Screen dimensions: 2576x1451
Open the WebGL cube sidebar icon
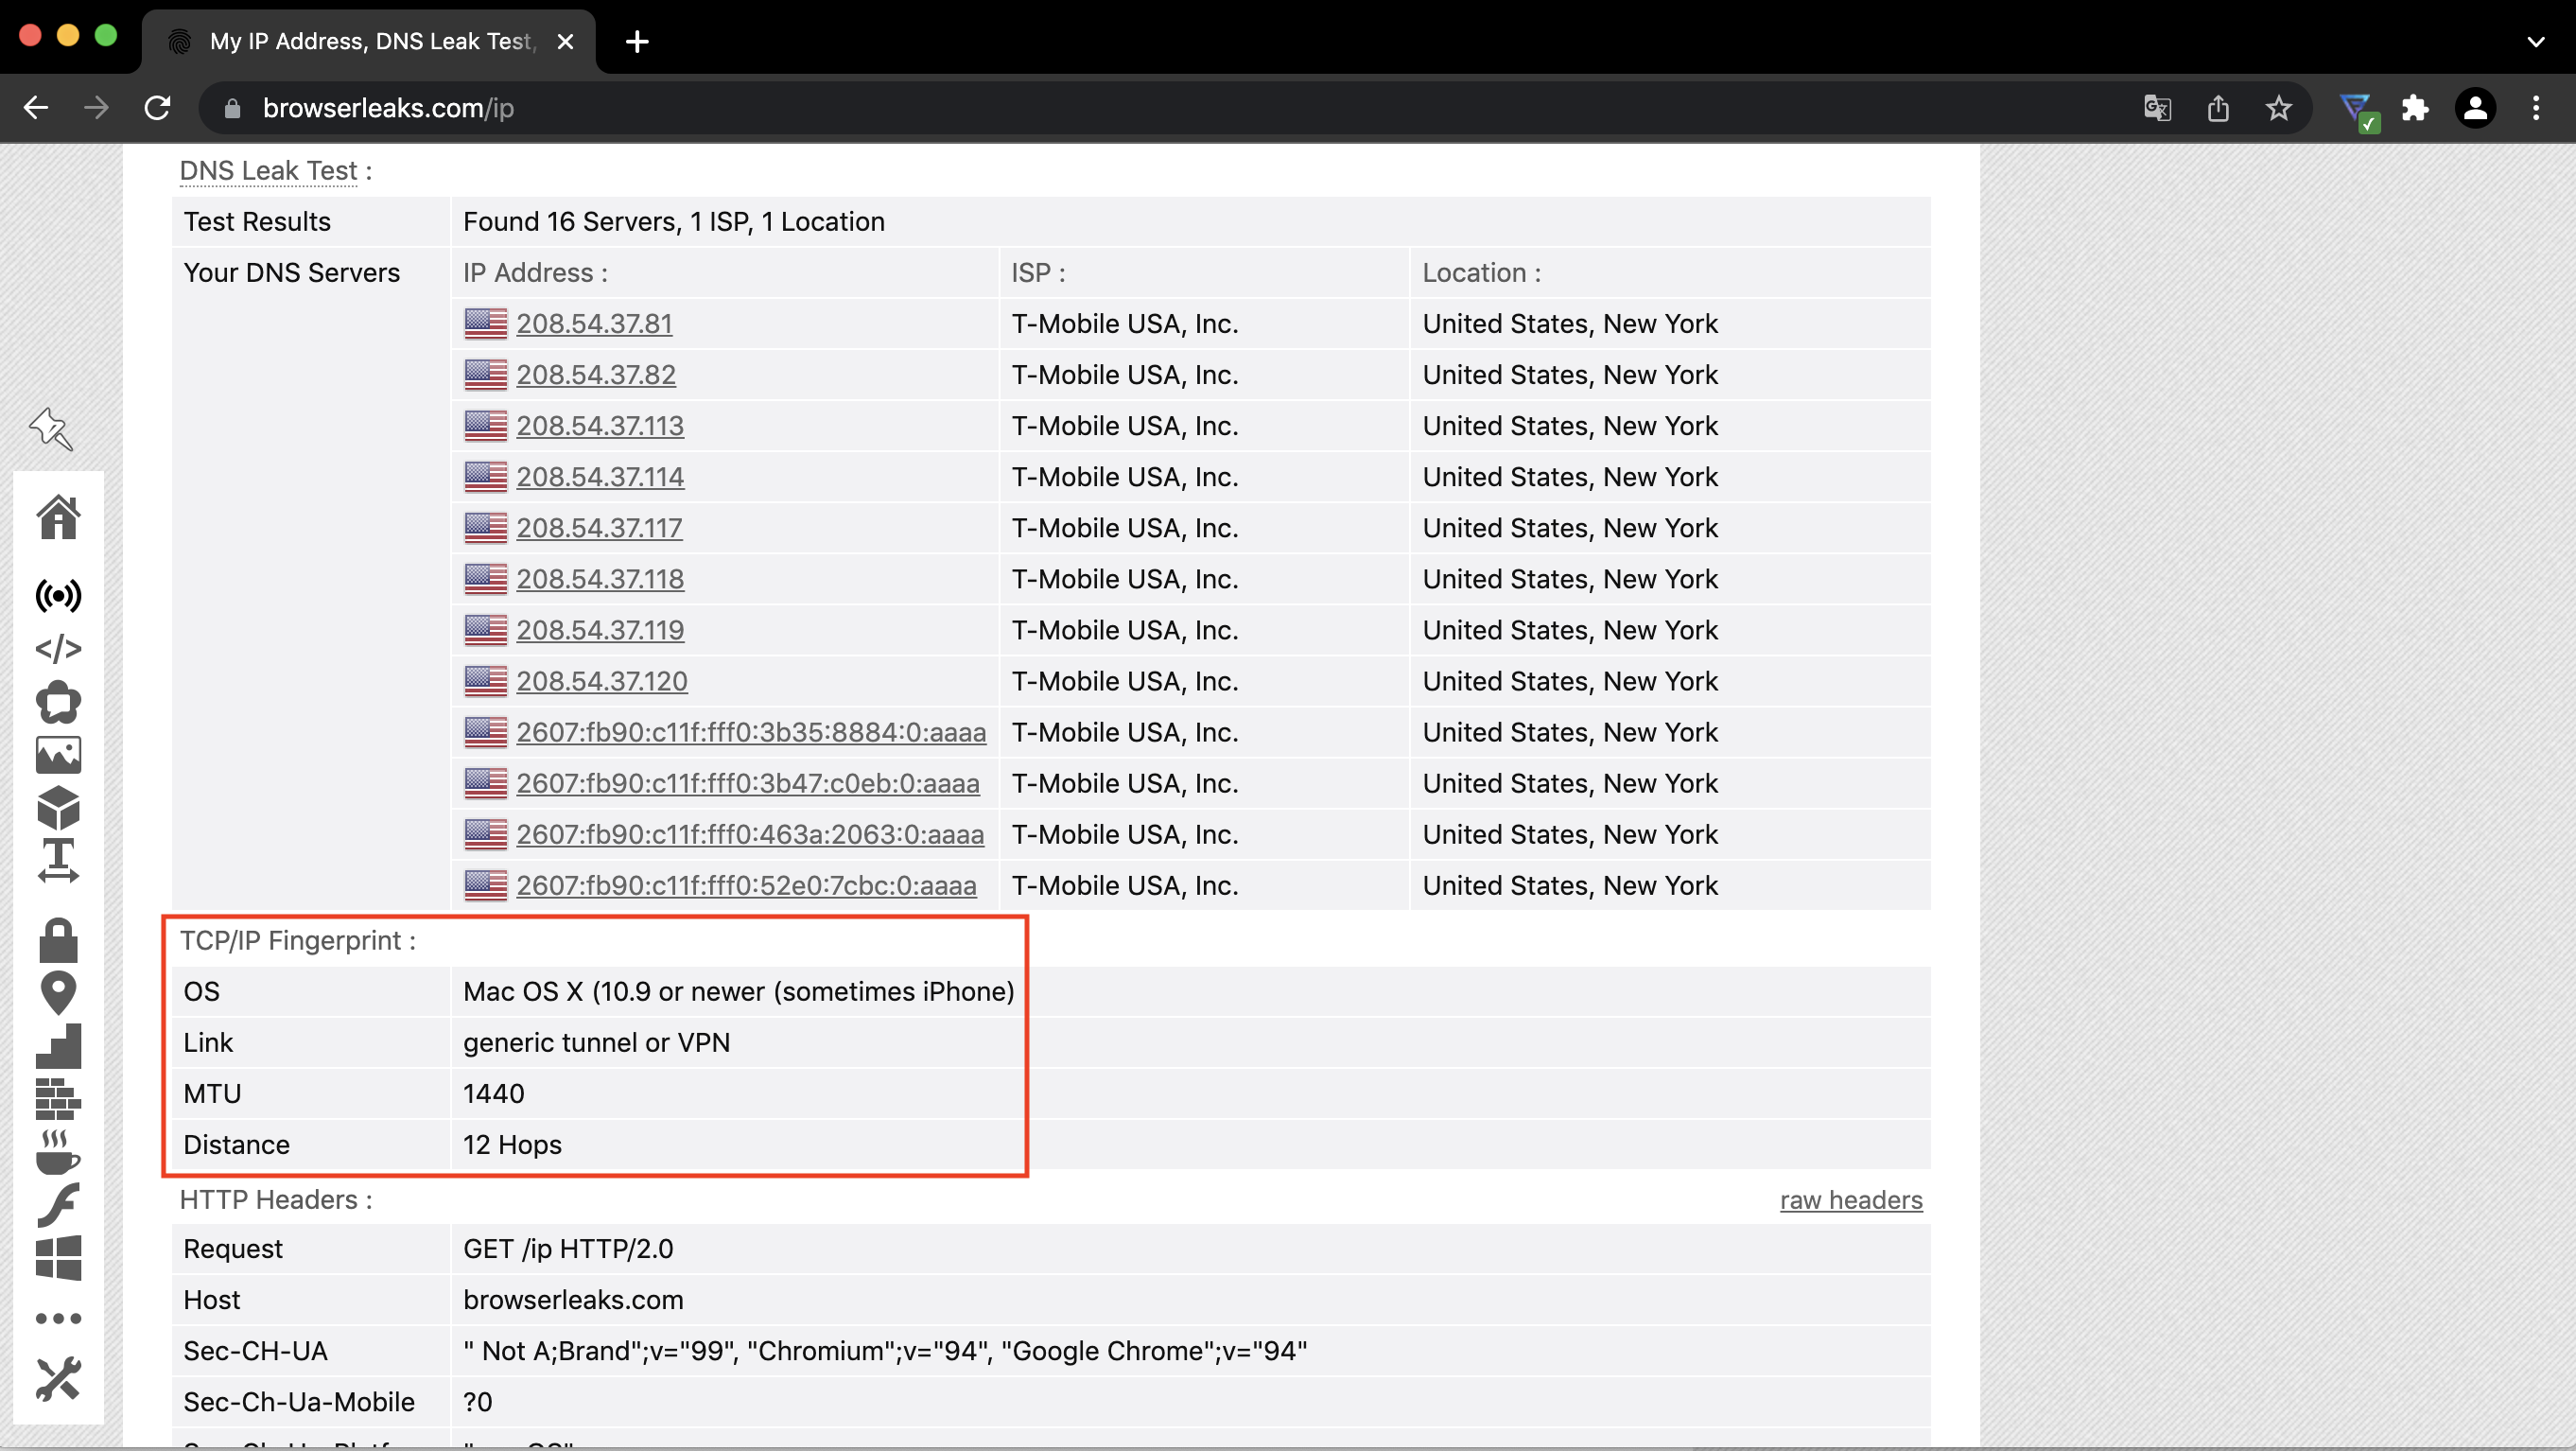pyautogui.click(x=58, y=808)
